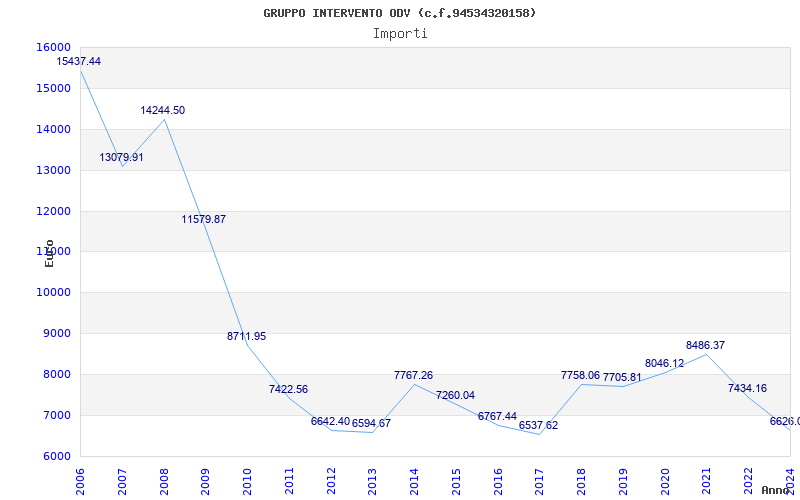
Task: Select the 6642.40 data label
Action: [x=330, y=421]
